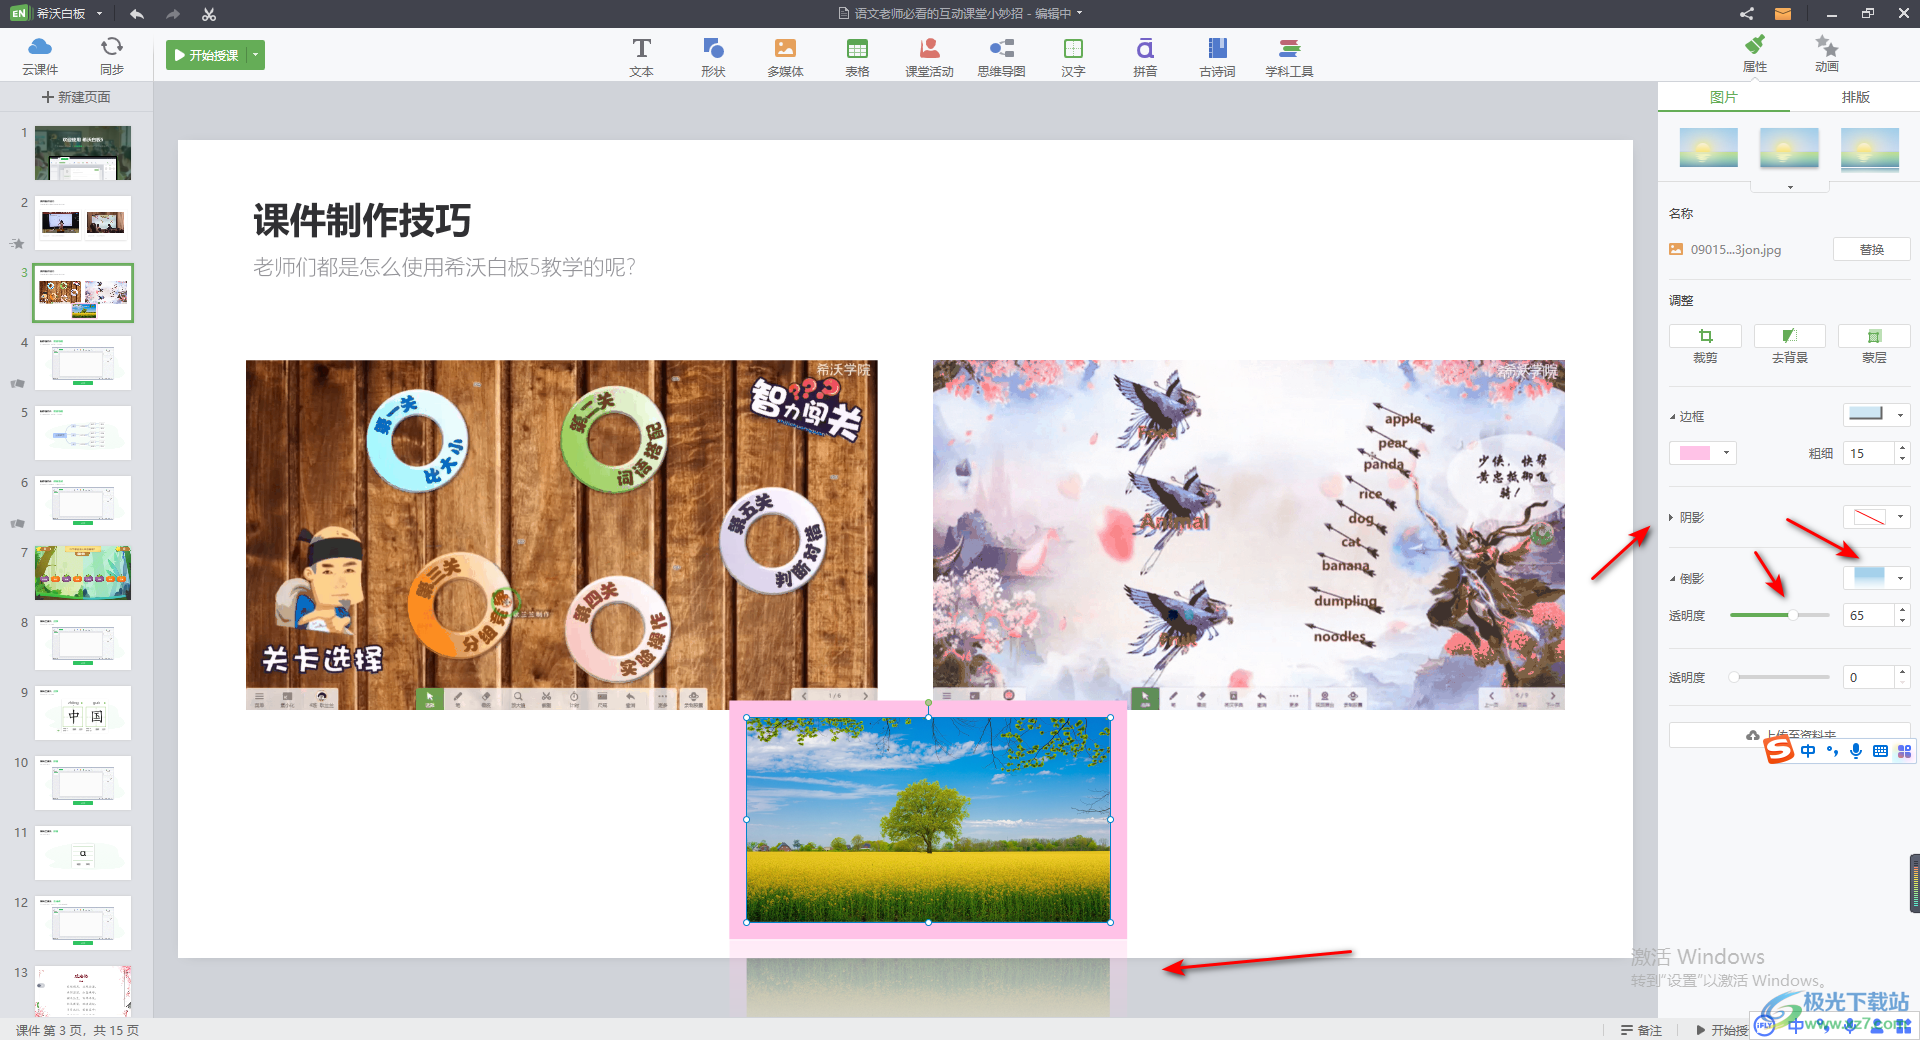
Task: Open the shadow style dropdown
Action: point(1877,517)
